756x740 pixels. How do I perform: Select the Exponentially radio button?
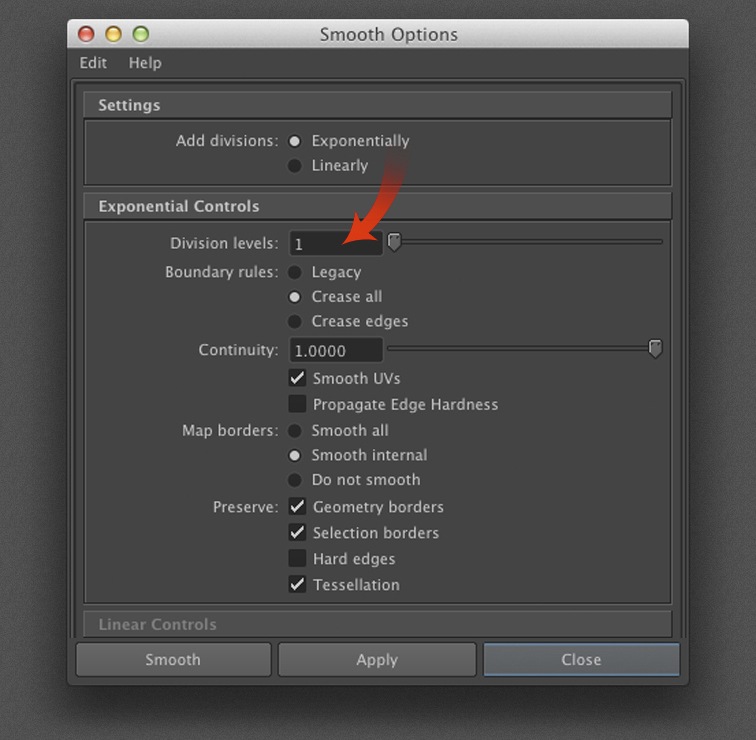[x=295, y=141]
